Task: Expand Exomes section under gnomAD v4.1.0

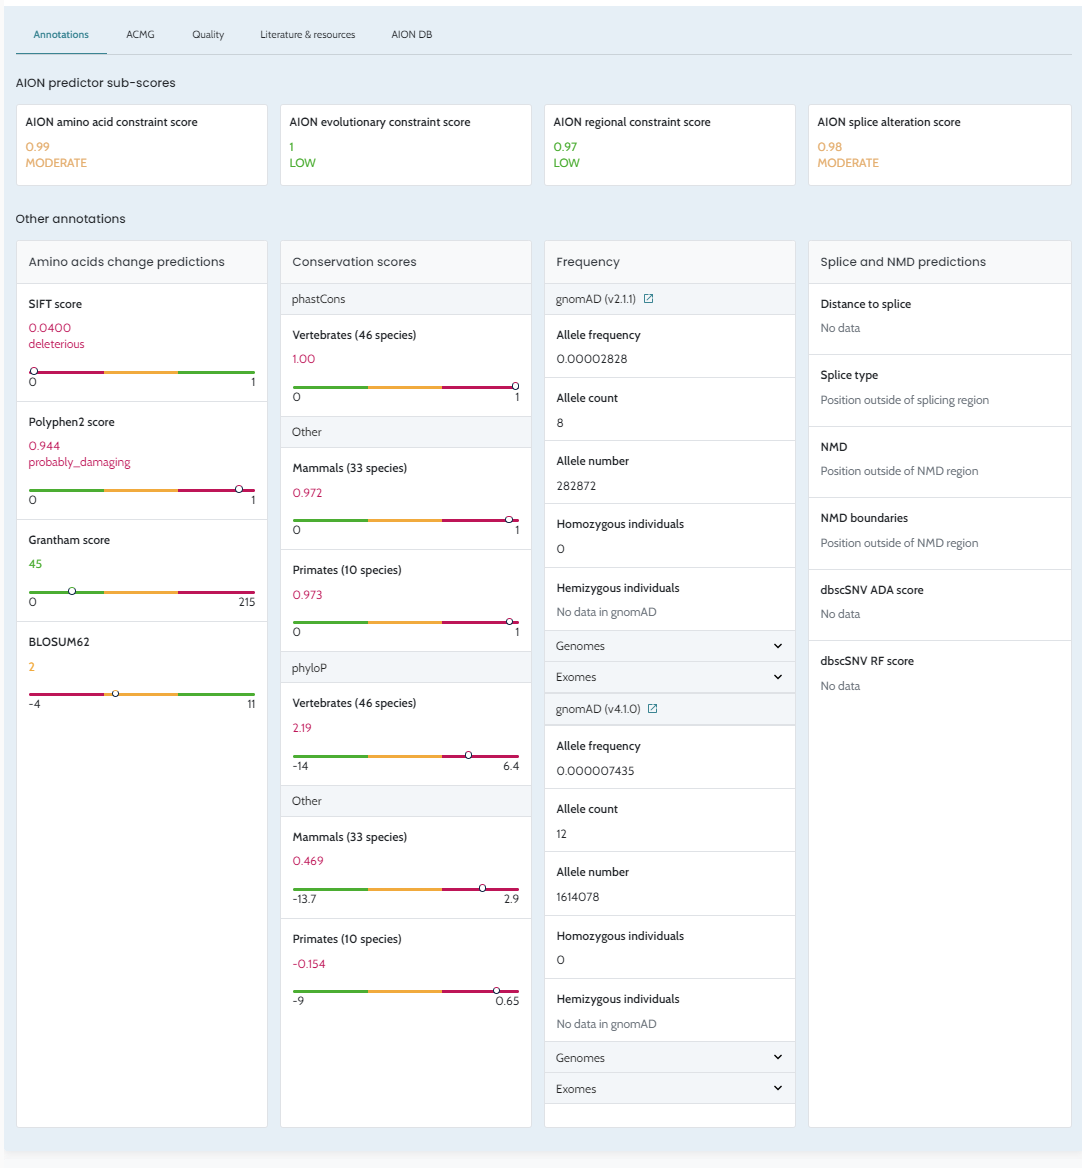Action: coord(778,1089)
